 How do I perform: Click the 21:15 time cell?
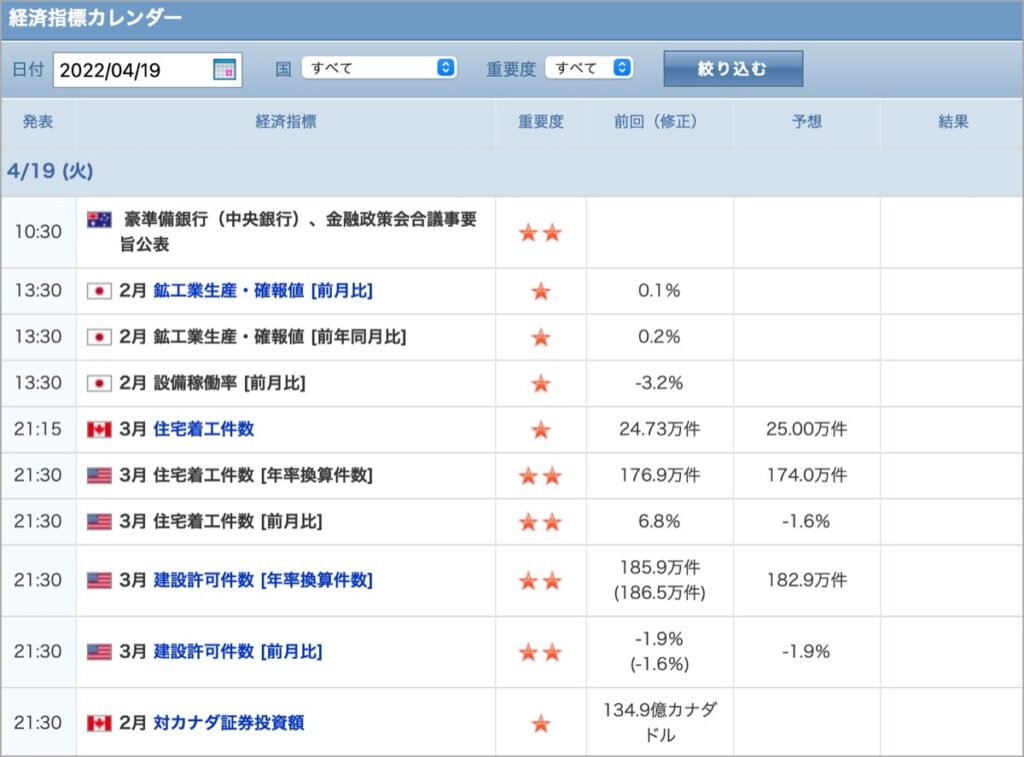coord(38,429)
